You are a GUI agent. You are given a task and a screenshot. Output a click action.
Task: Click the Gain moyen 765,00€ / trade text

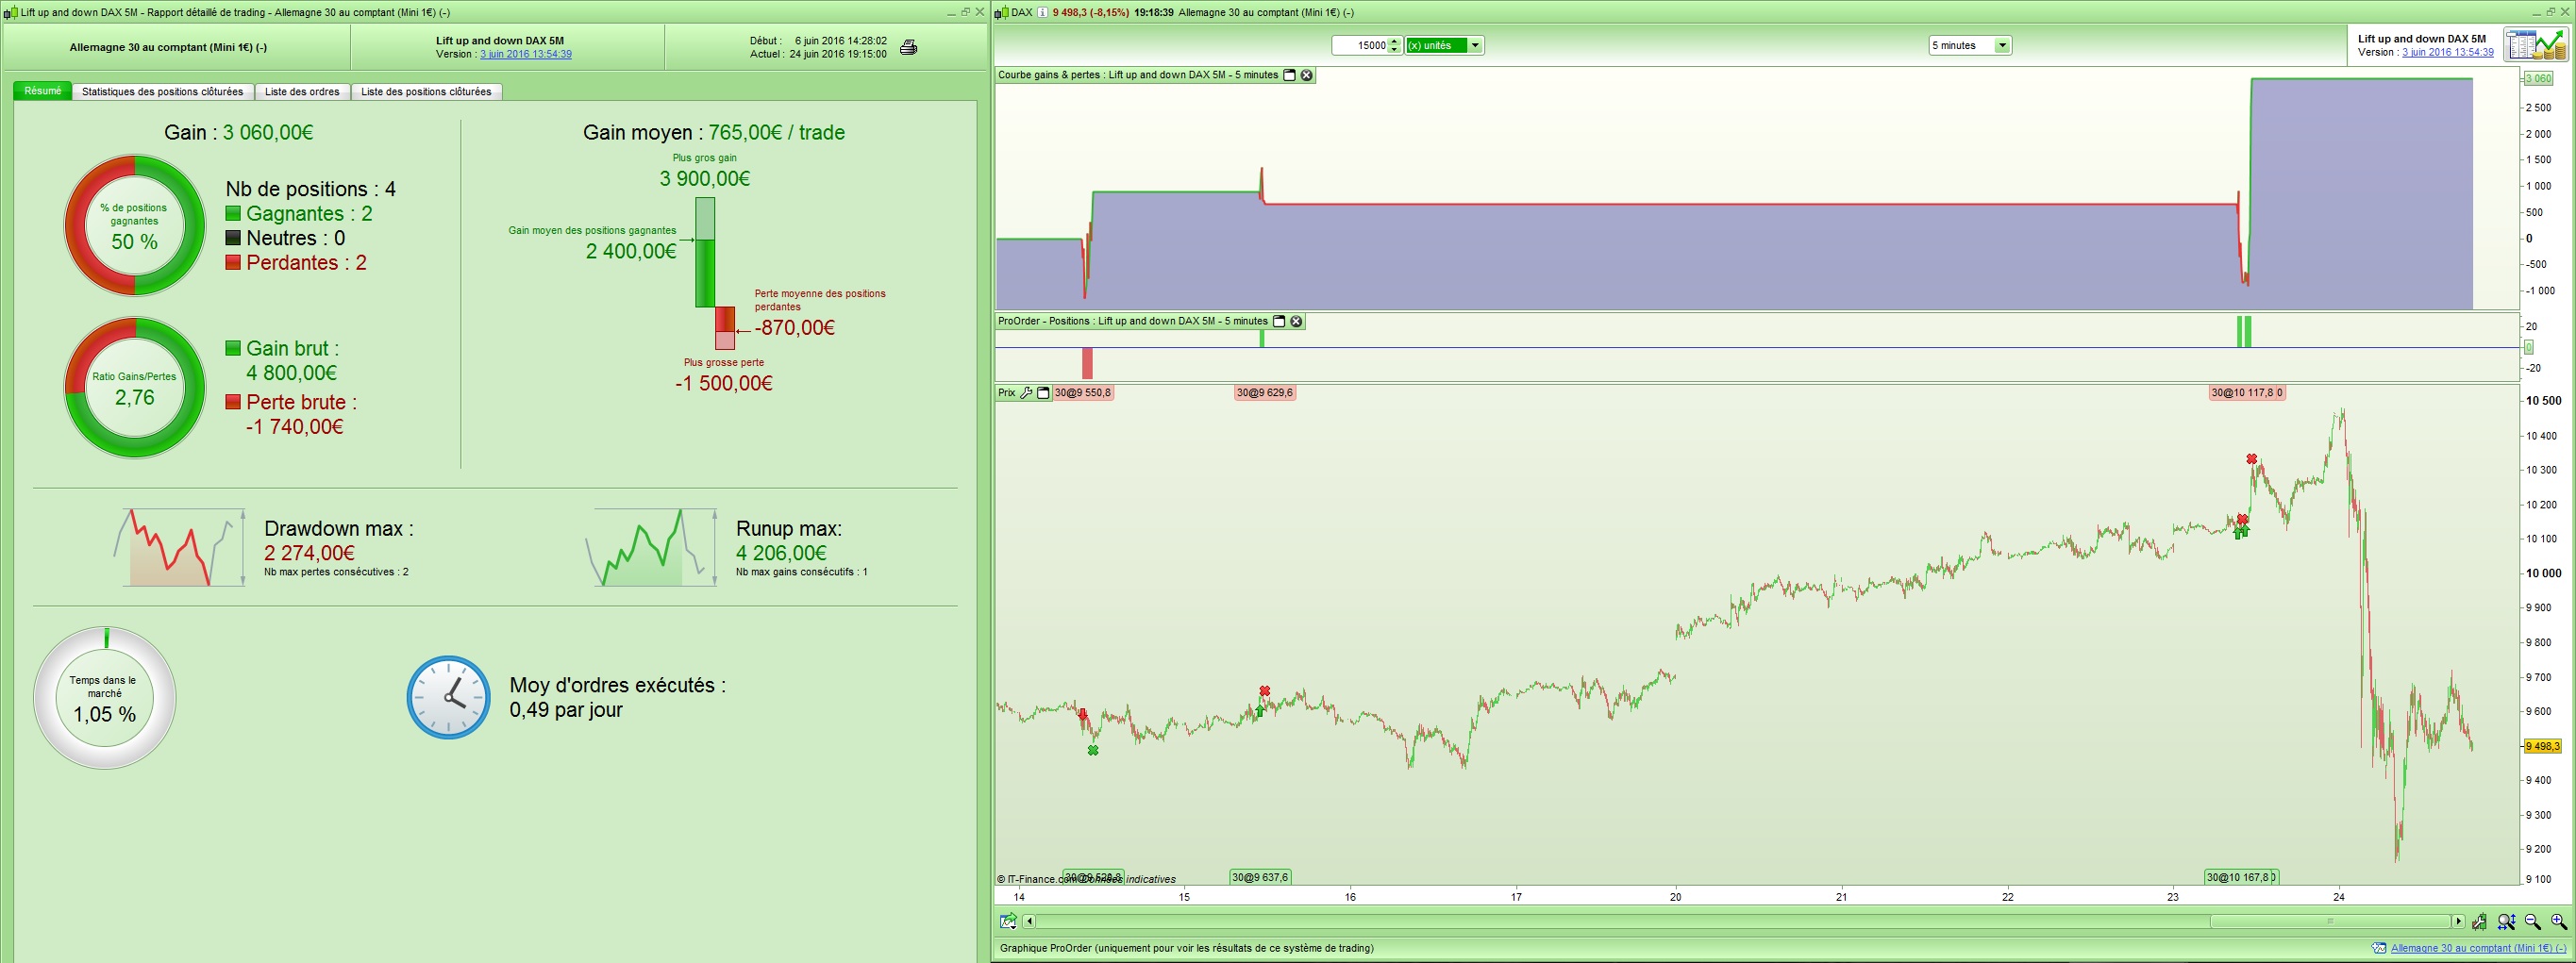(714, 132)
